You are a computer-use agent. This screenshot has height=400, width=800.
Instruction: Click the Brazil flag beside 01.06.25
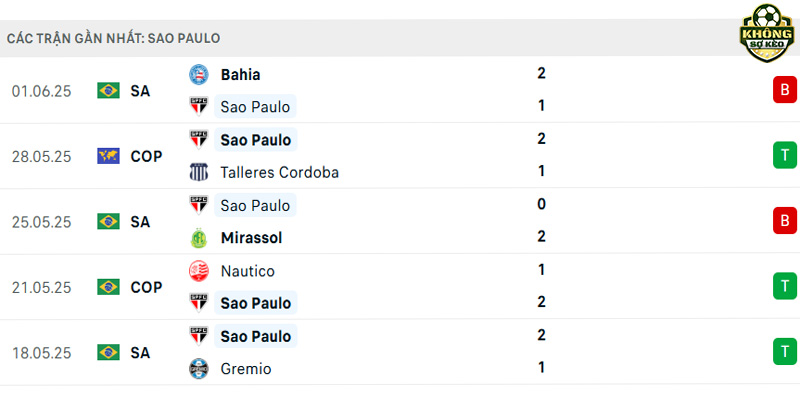(108, 90)
